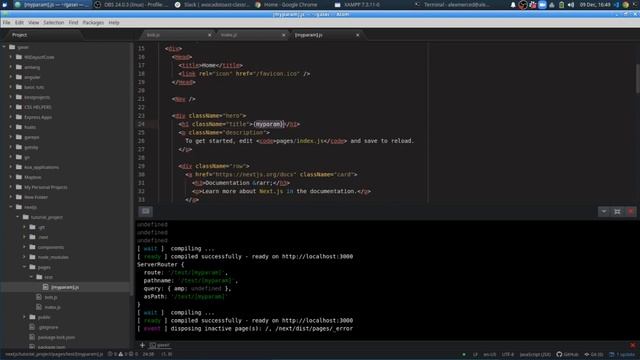Click the Mapbox folder icon
640x360 pixels.
click(x=19, y=177)
